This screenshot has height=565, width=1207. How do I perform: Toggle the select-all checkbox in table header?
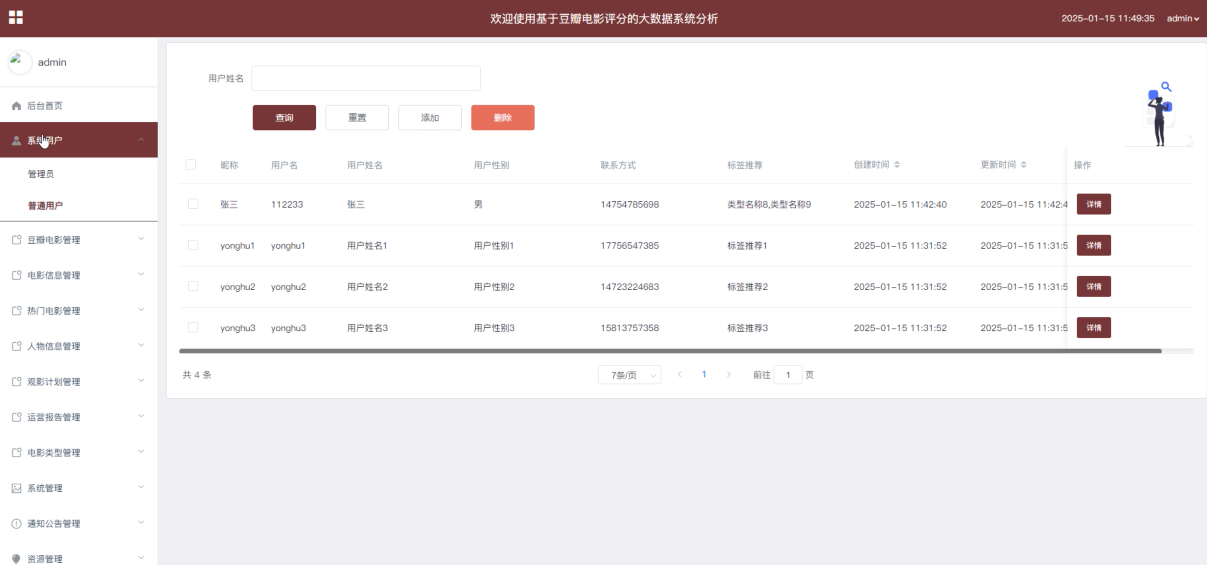(x=191, y=165)
